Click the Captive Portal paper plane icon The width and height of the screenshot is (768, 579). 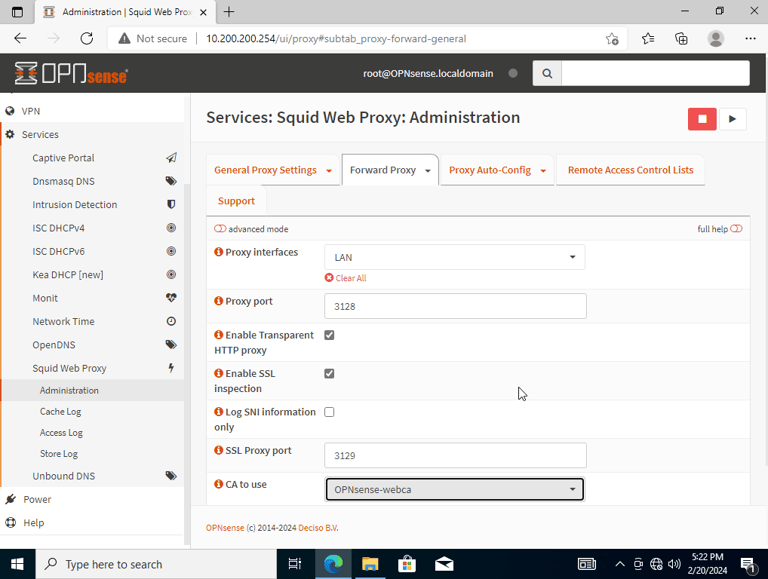tap(171, 158)
